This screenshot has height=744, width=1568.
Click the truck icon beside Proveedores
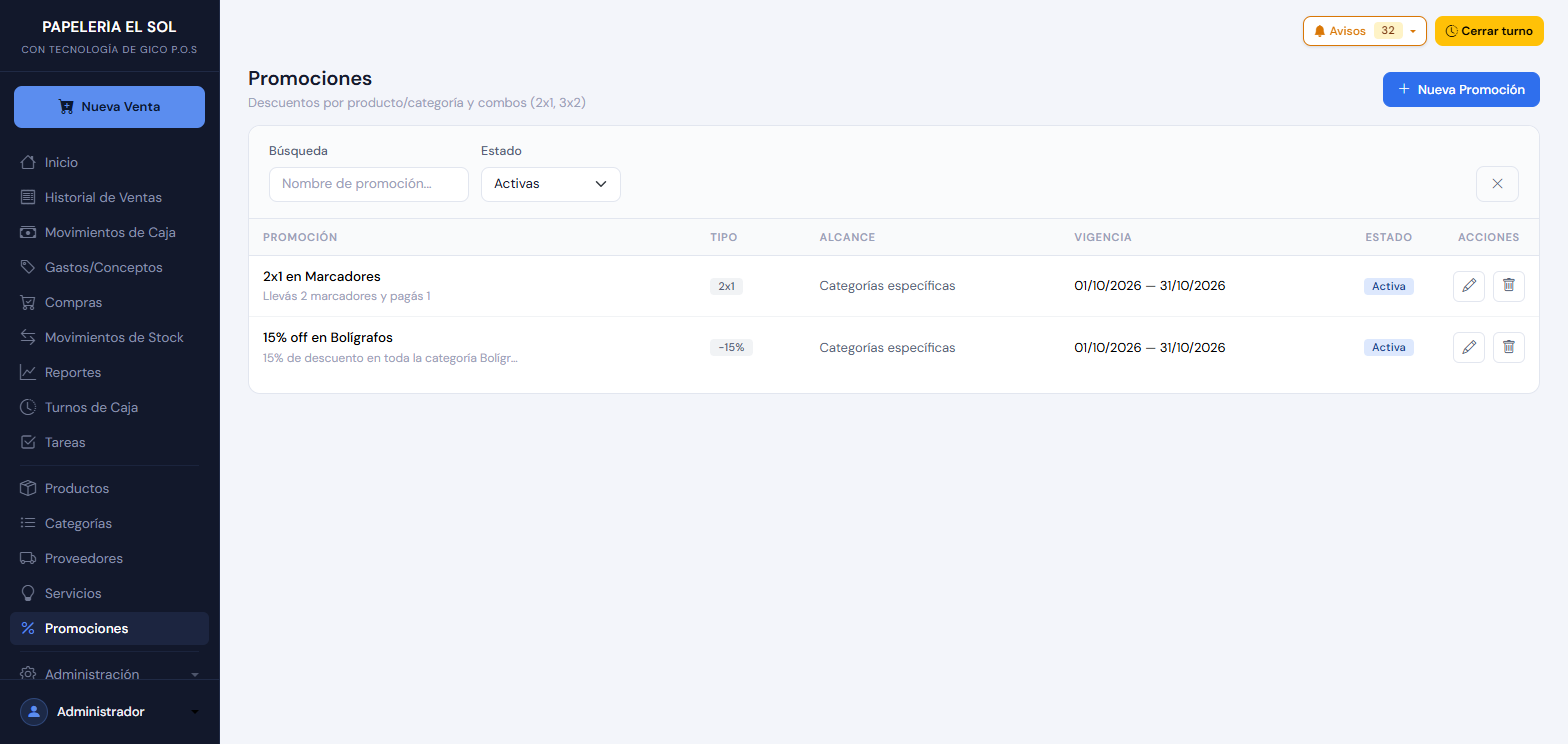(28, 558)
